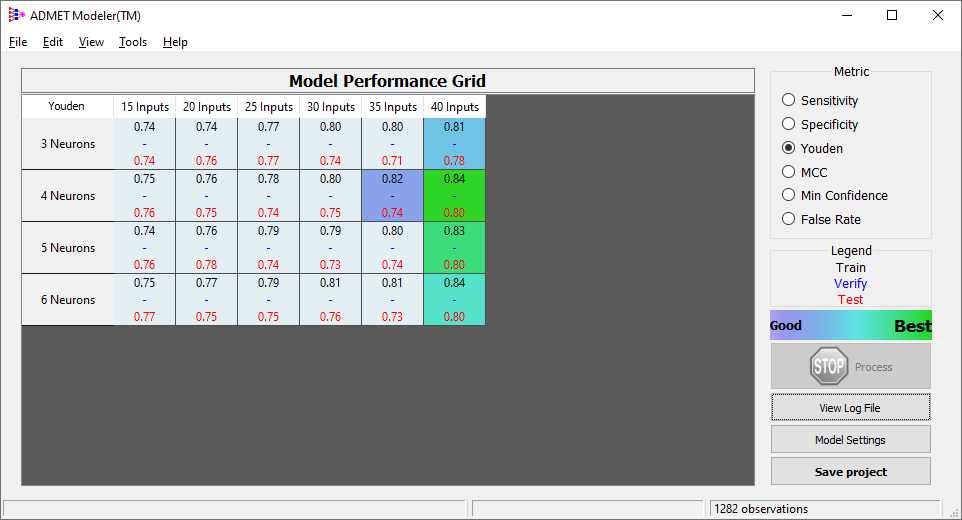This screenshot has width=962, height=520.
Task: Select the 6 Neurons 30 Inputs cell
Action: pos(330,300)
